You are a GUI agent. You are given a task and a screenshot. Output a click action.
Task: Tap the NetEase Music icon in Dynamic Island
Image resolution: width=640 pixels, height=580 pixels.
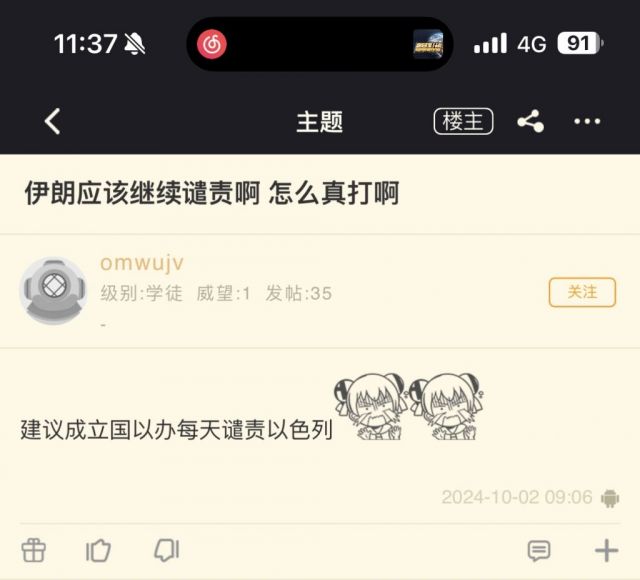(212, 44)
